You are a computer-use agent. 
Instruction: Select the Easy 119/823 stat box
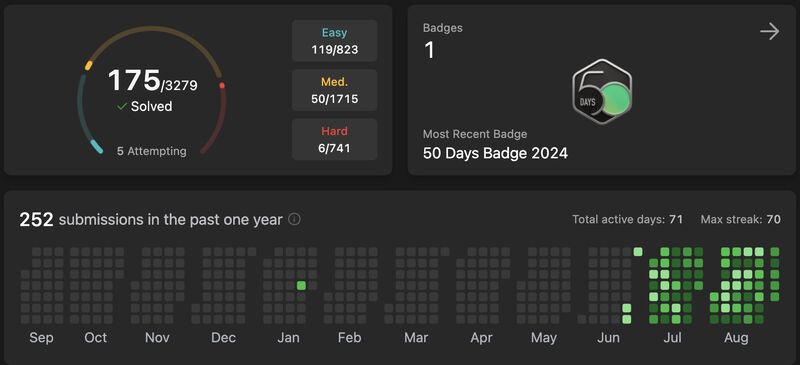[335, 41]
